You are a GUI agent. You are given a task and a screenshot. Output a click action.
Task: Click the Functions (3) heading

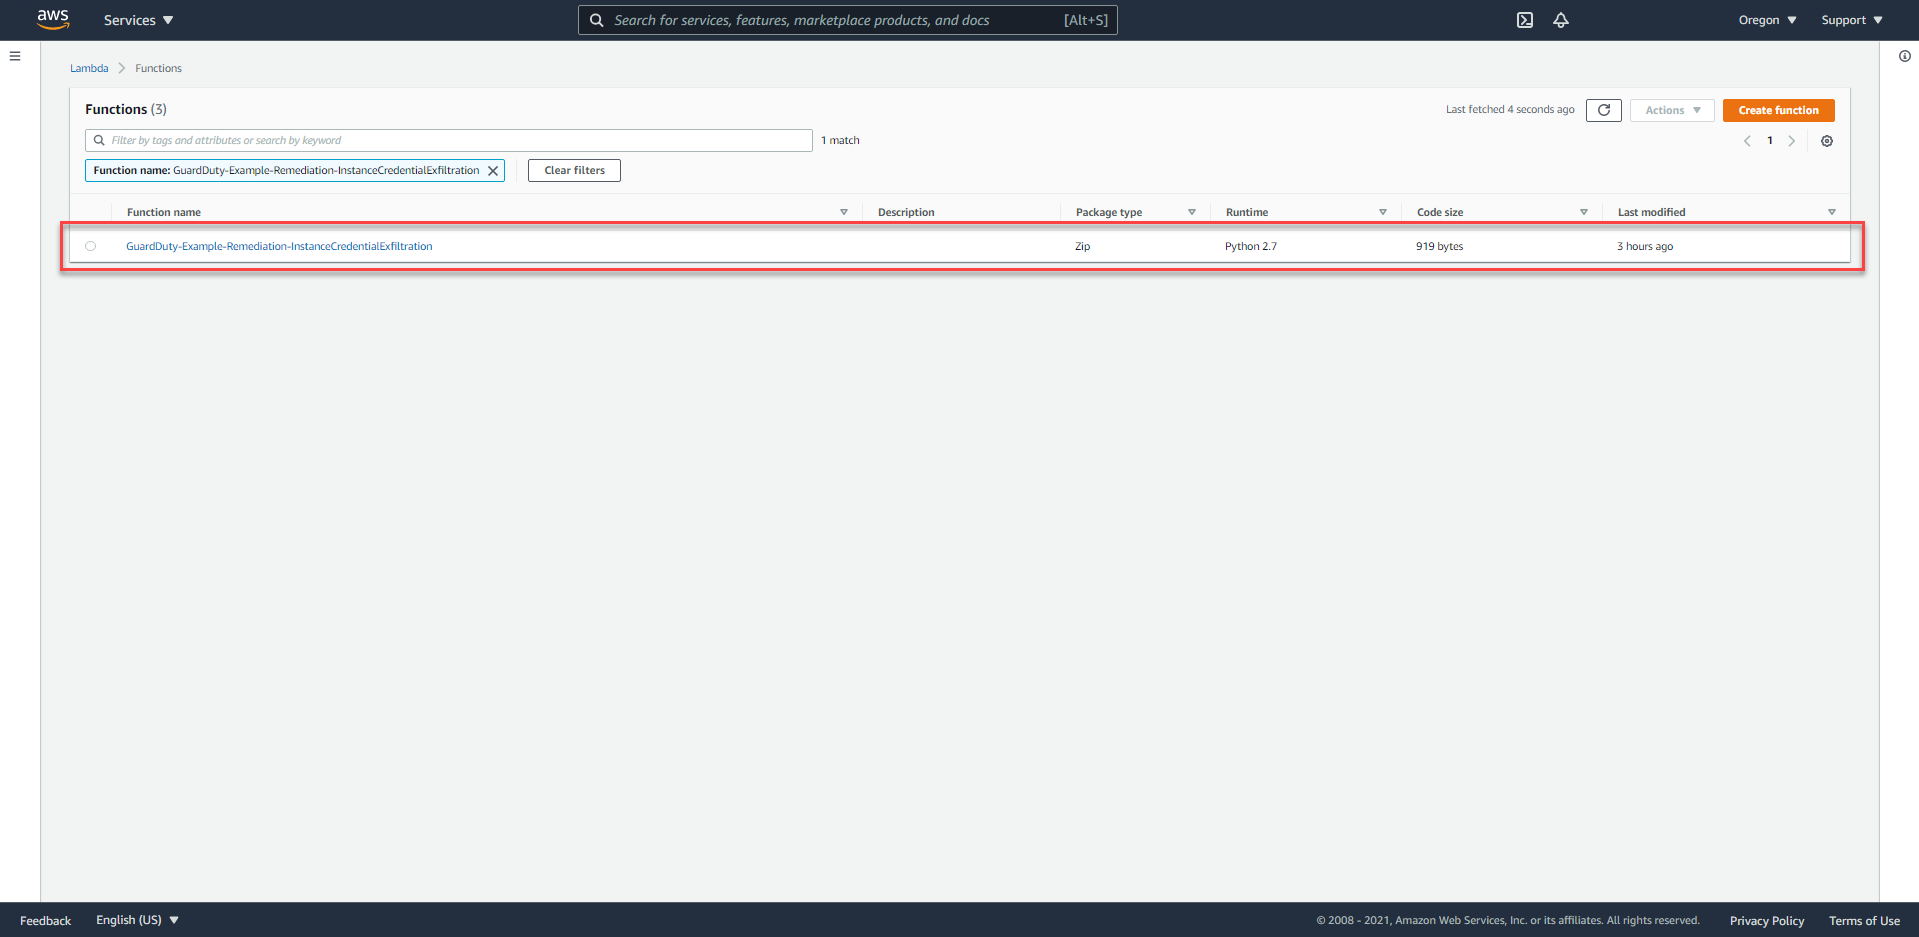tap(126, 109)
